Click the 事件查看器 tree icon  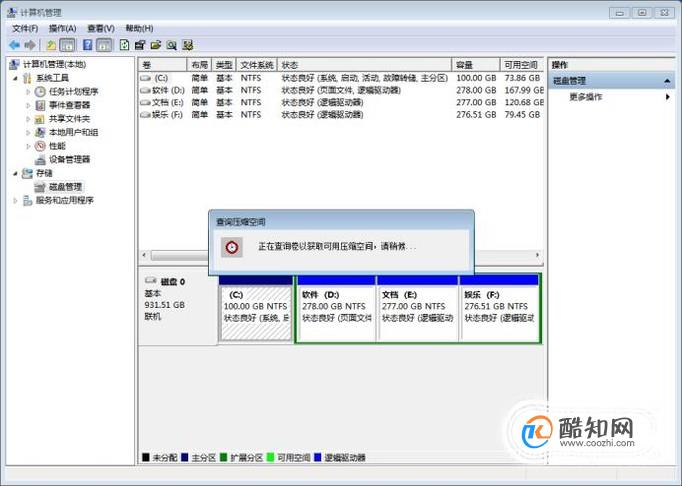click(40, 105)
